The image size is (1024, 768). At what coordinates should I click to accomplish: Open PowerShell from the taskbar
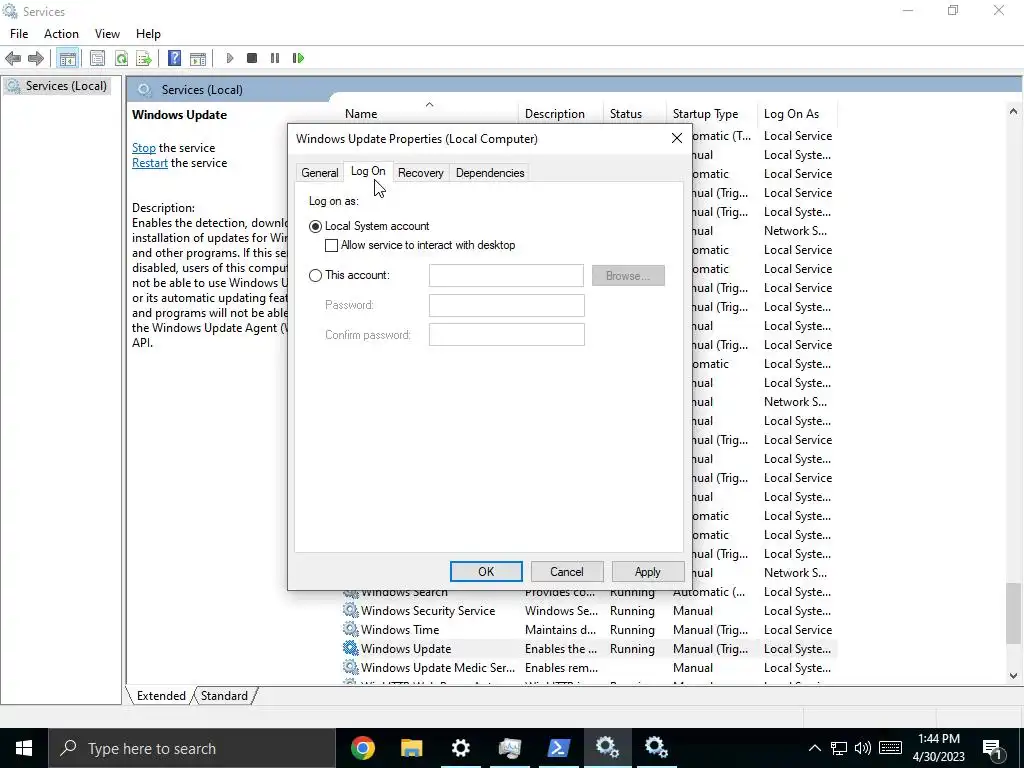click(x=558, y=748)
